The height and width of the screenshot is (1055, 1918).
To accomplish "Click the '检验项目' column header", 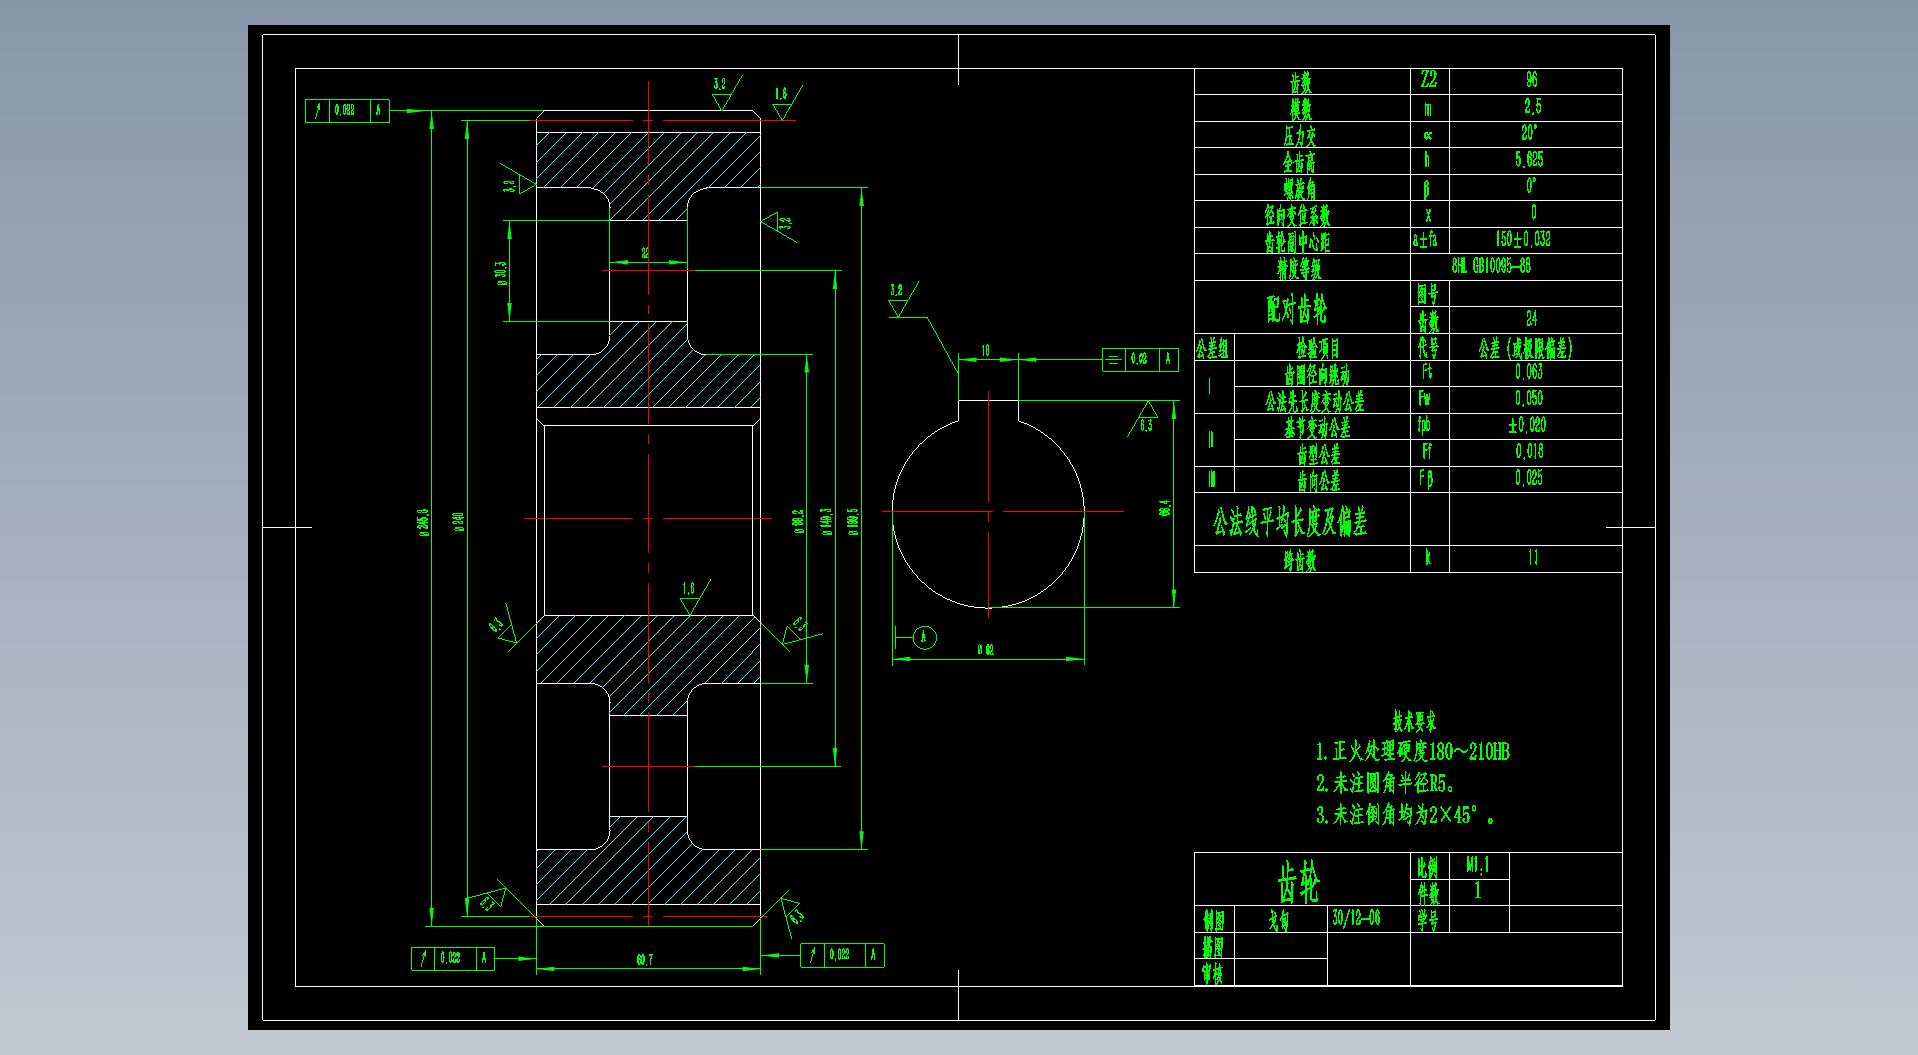I will (1319, 348).
